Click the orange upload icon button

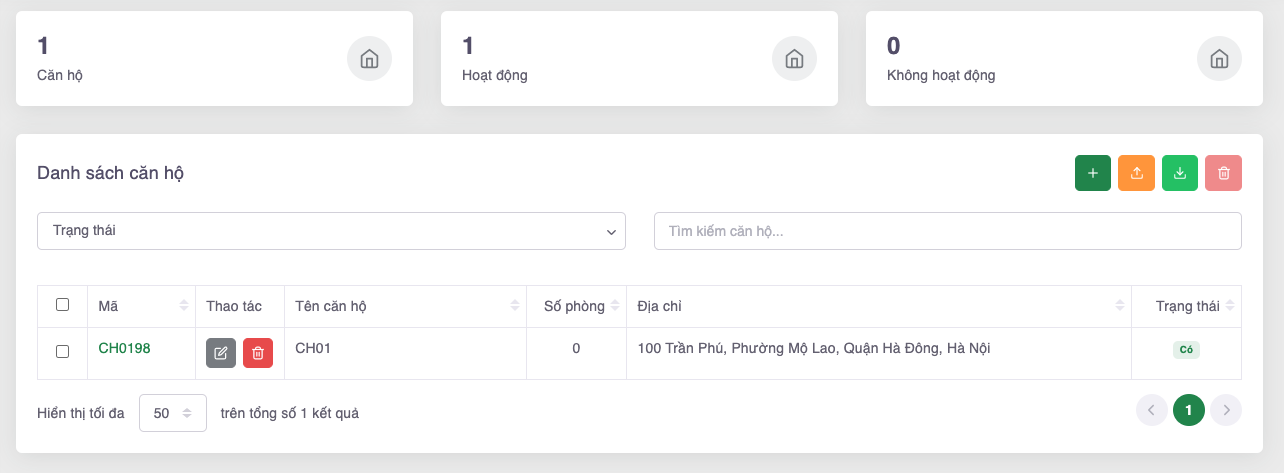(x=1136, y=173)
